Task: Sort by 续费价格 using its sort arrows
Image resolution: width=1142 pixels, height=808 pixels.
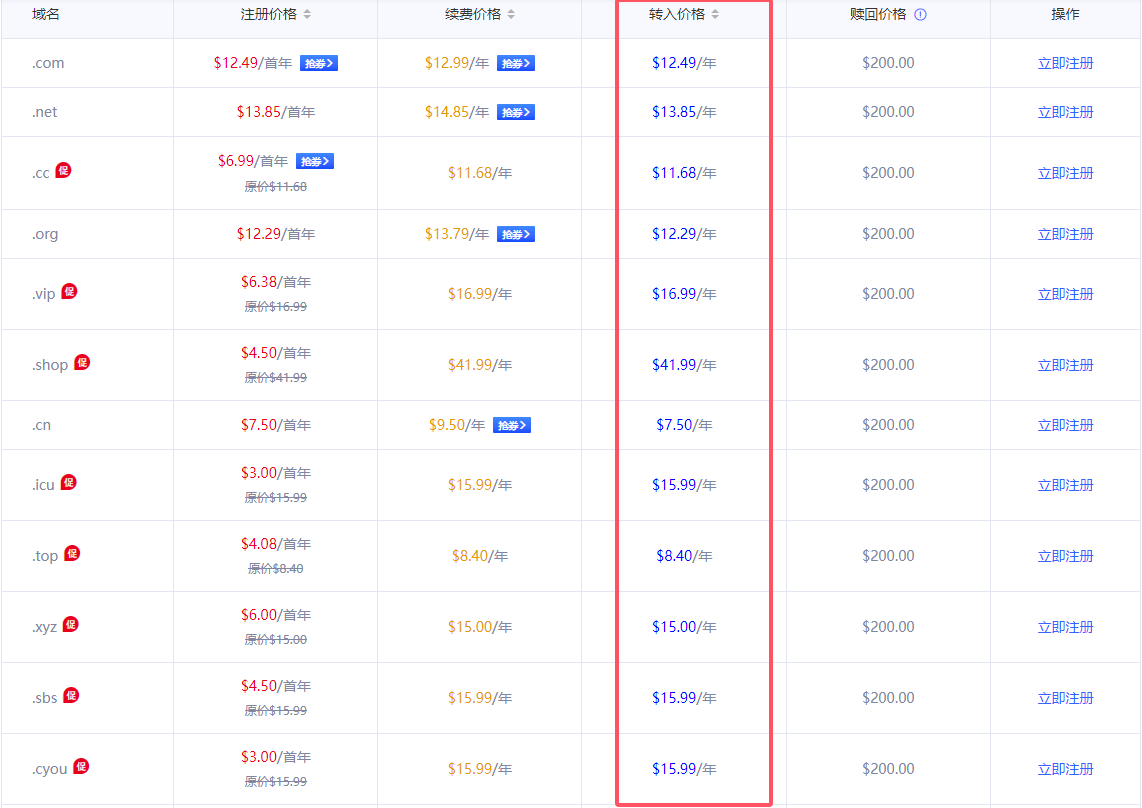Action: coord(511,15)
